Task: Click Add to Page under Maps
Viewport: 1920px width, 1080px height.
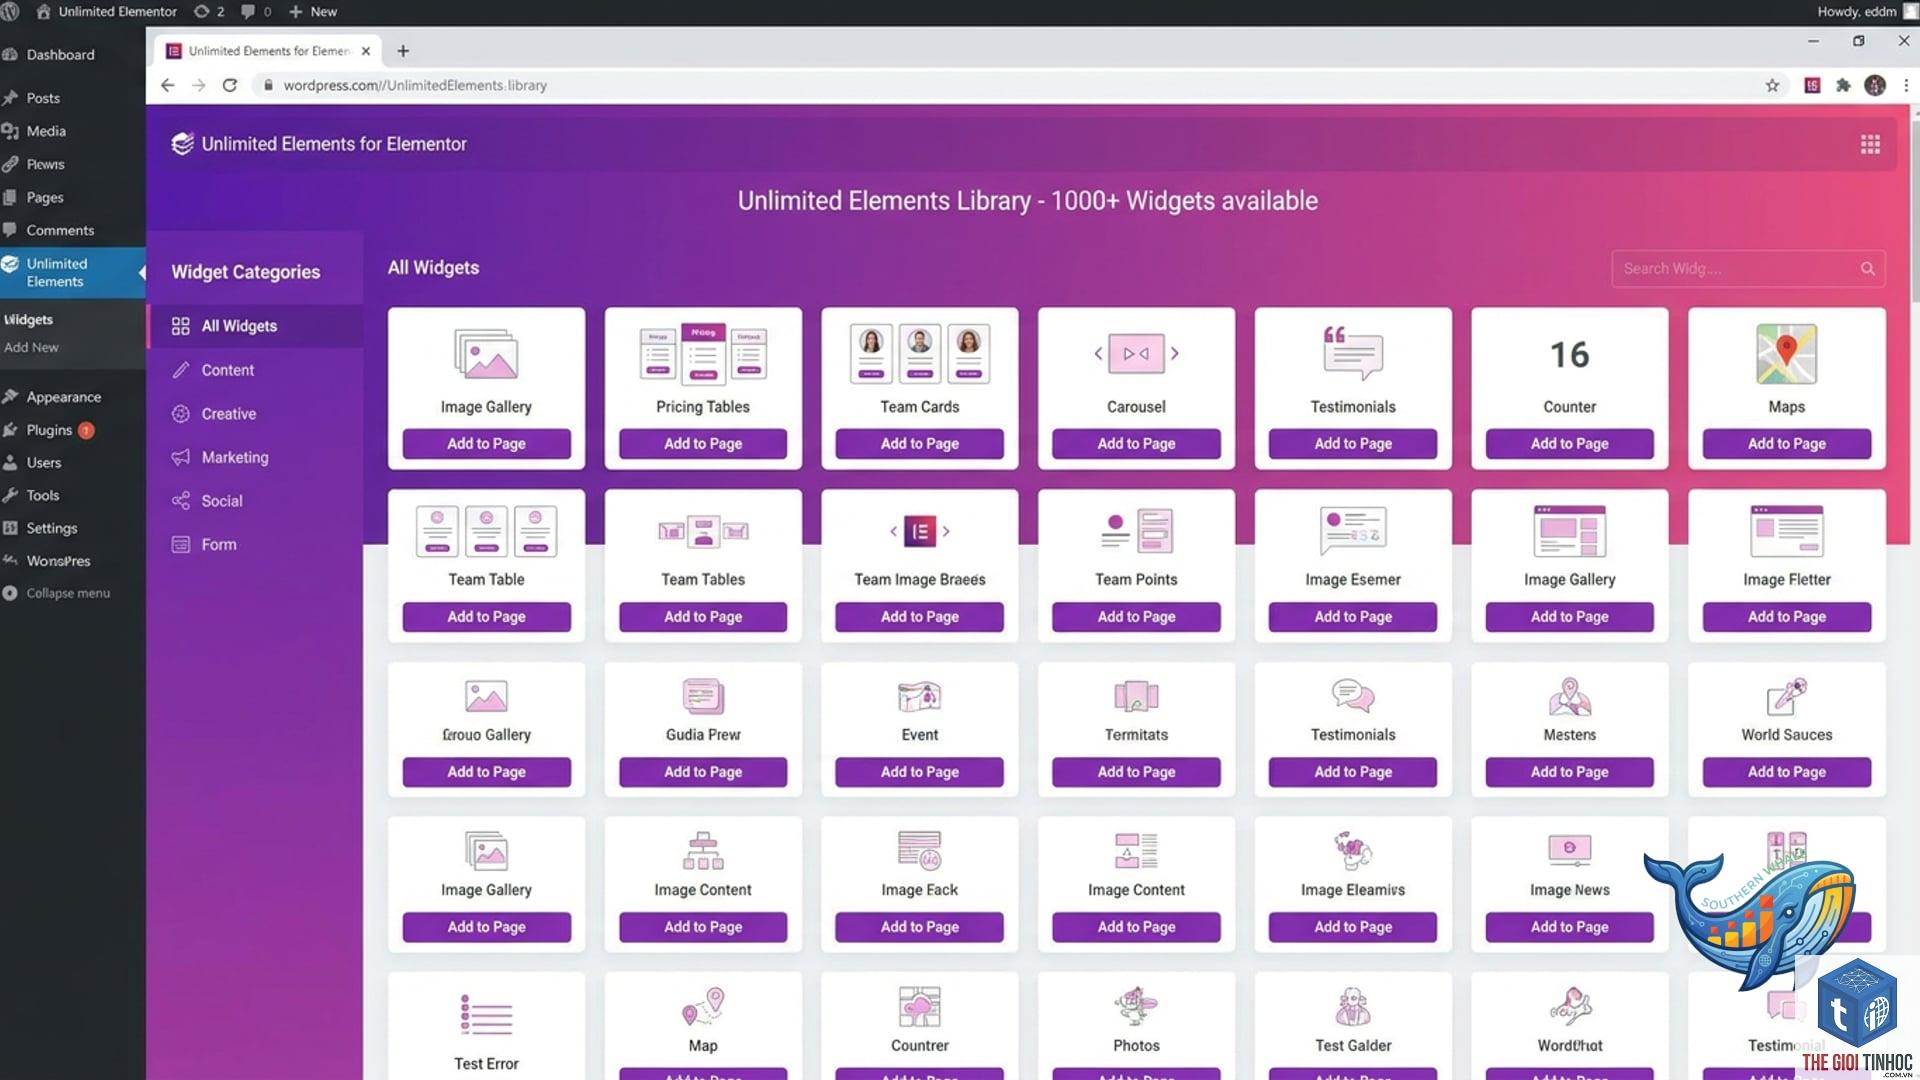Action: [x=1786, y=444]
